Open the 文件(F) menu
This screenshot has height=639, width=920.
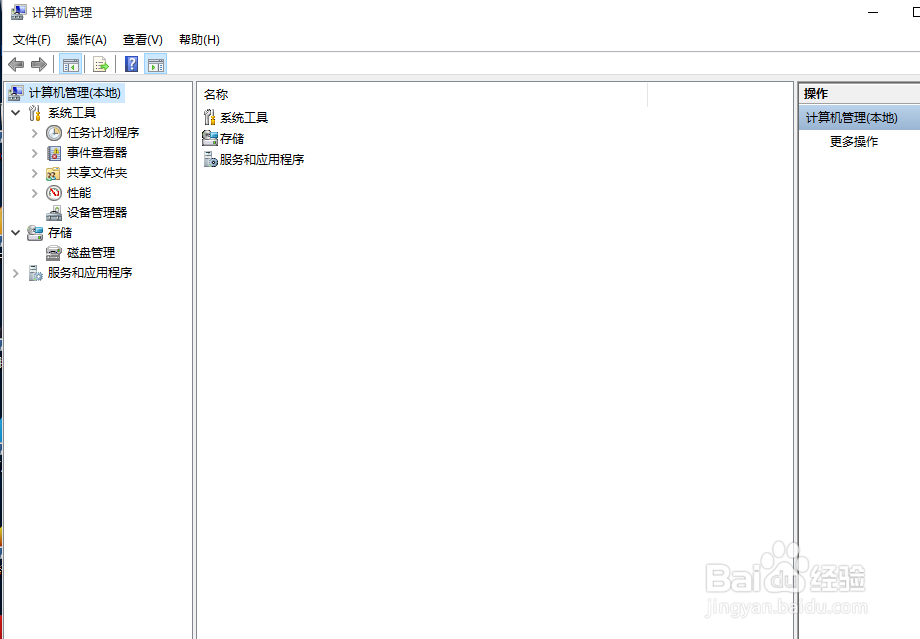pyautogui.click(x=32, y=40)
